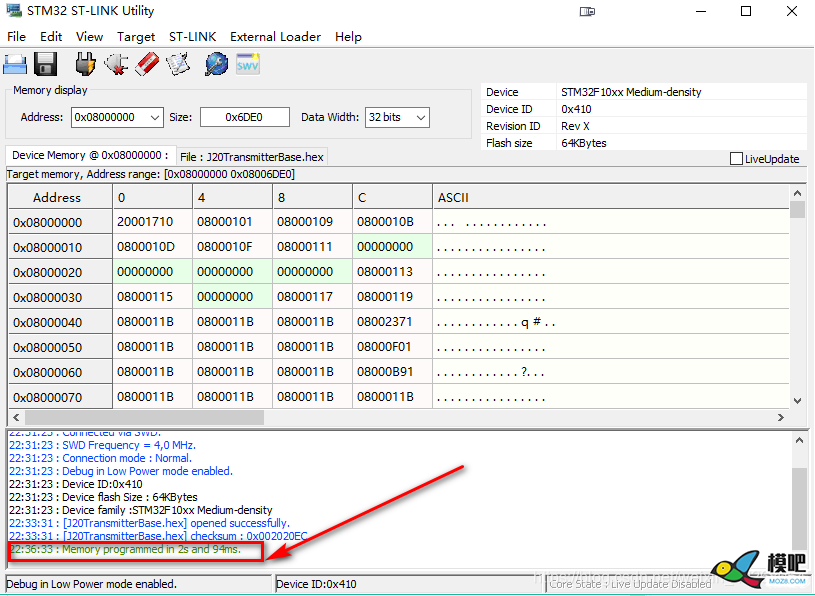The image size is (815, 596).
Task: Click memory cell 08000109
Action: click(312, 222)
